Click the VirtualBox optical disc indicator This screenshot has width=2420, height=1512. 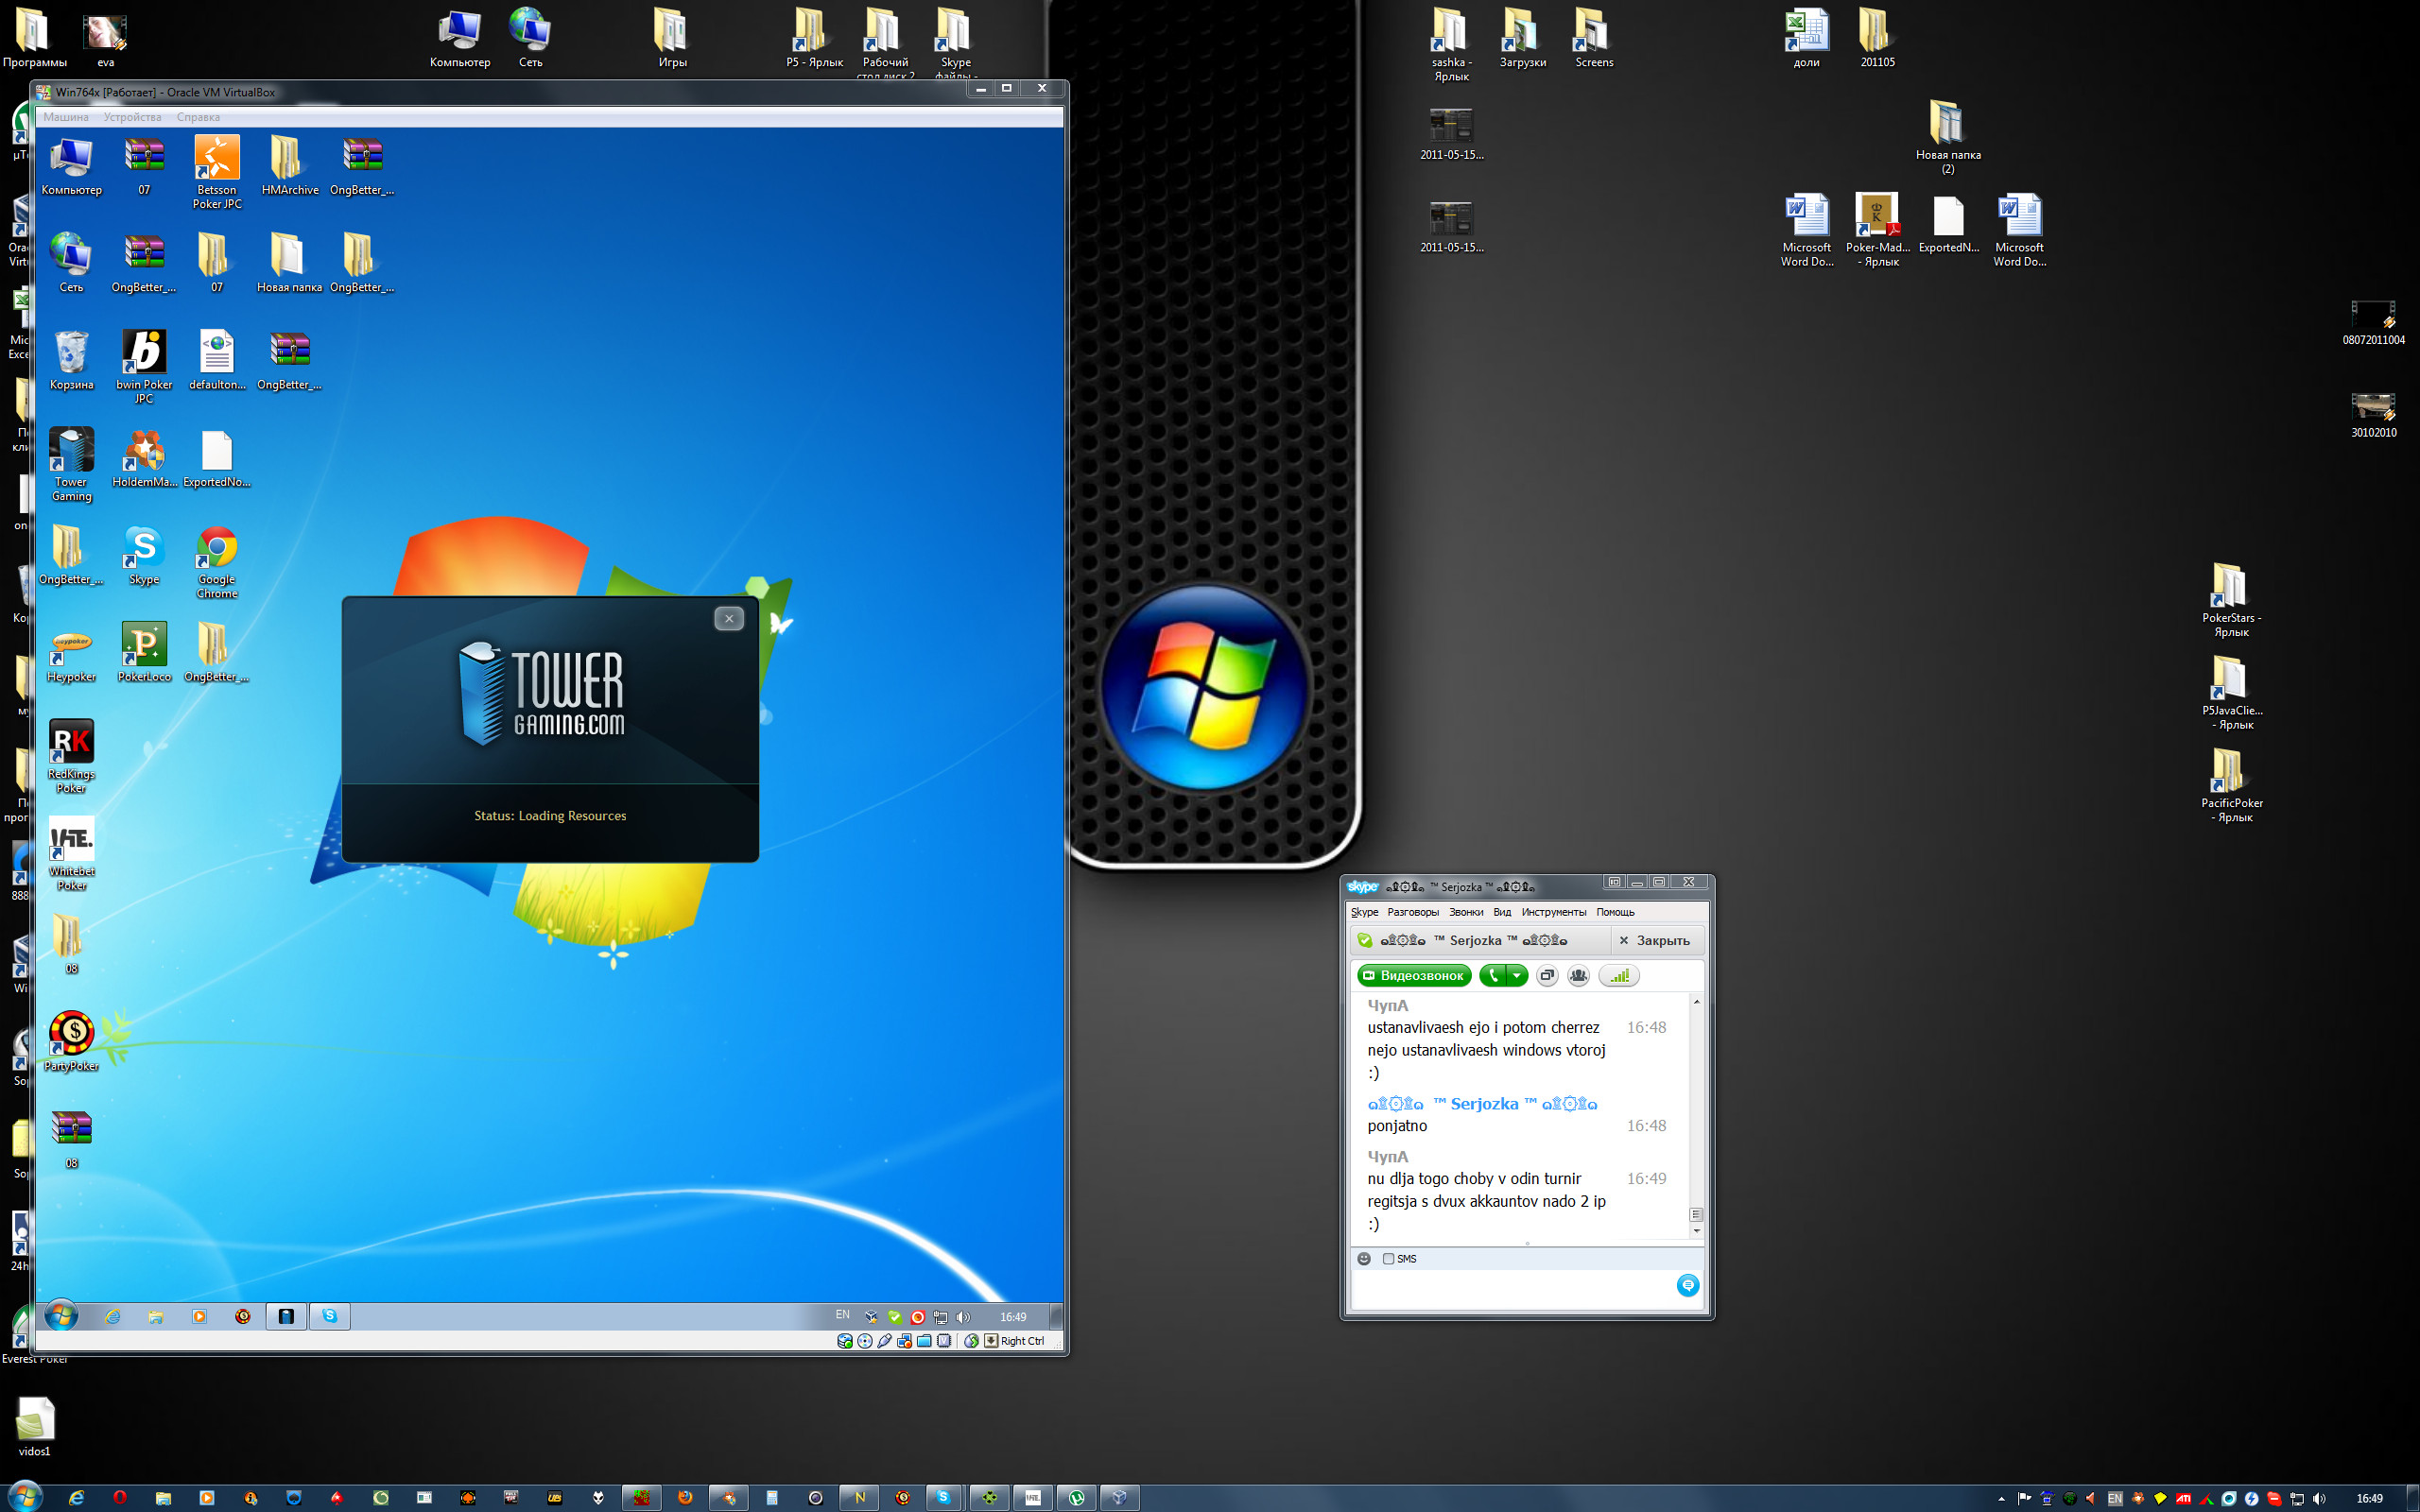tap(865, 1341)
